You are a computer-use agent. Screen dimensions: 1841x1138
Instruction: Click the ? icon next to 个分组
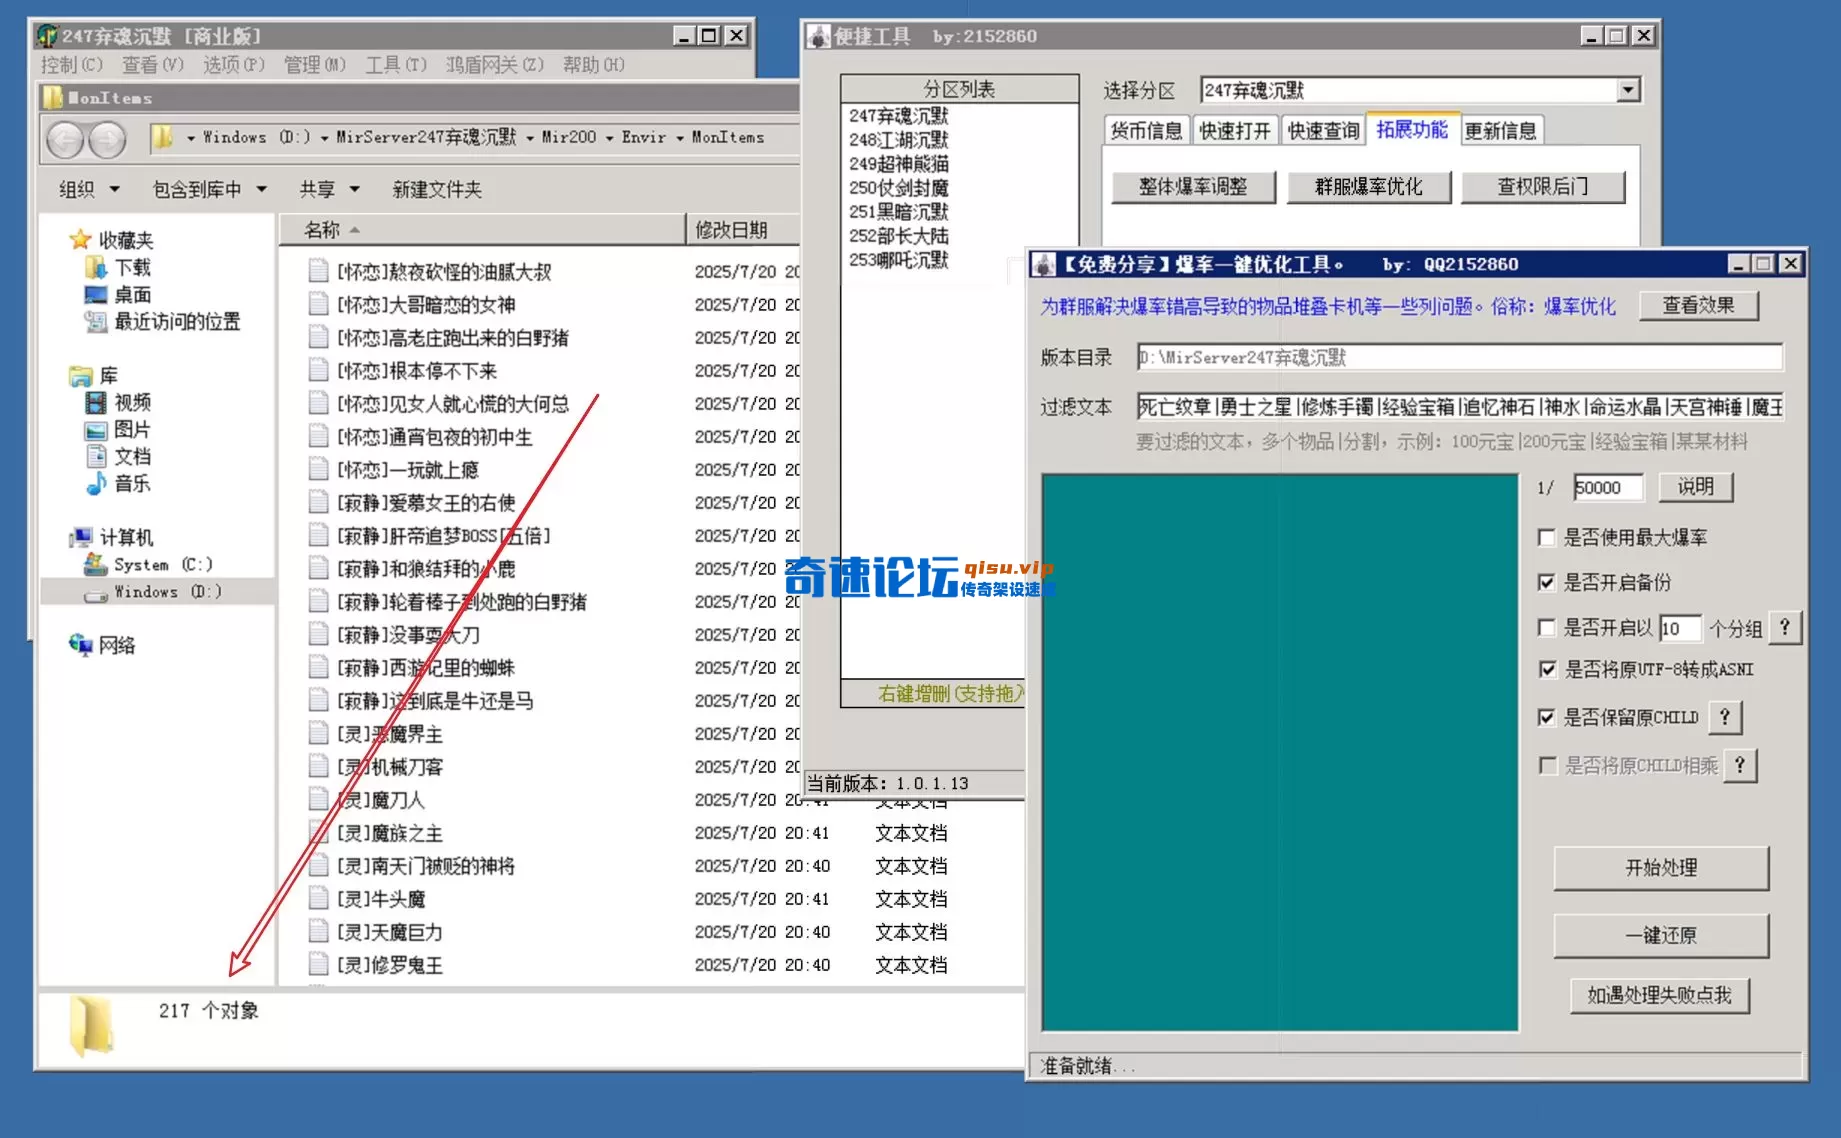coord(1785,627)
